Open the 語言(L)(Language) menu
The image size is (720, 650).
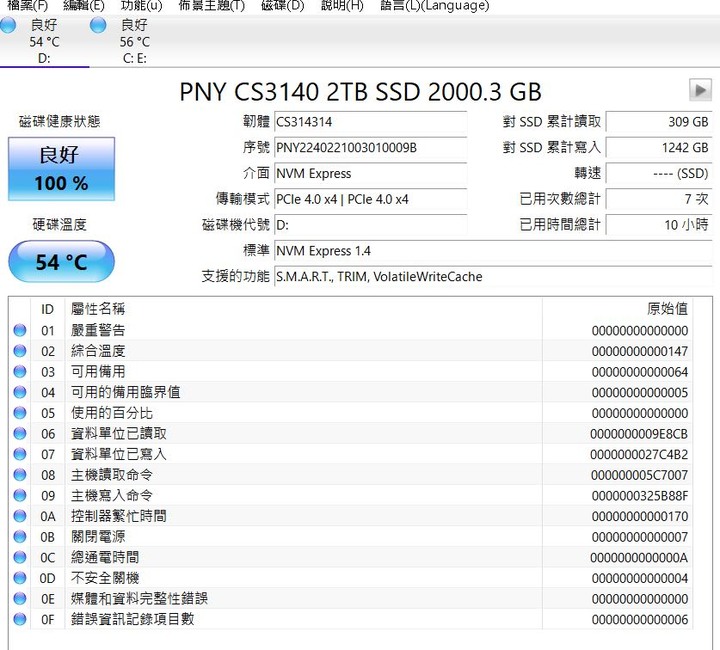pyautogui.click(x=435, y=6)
